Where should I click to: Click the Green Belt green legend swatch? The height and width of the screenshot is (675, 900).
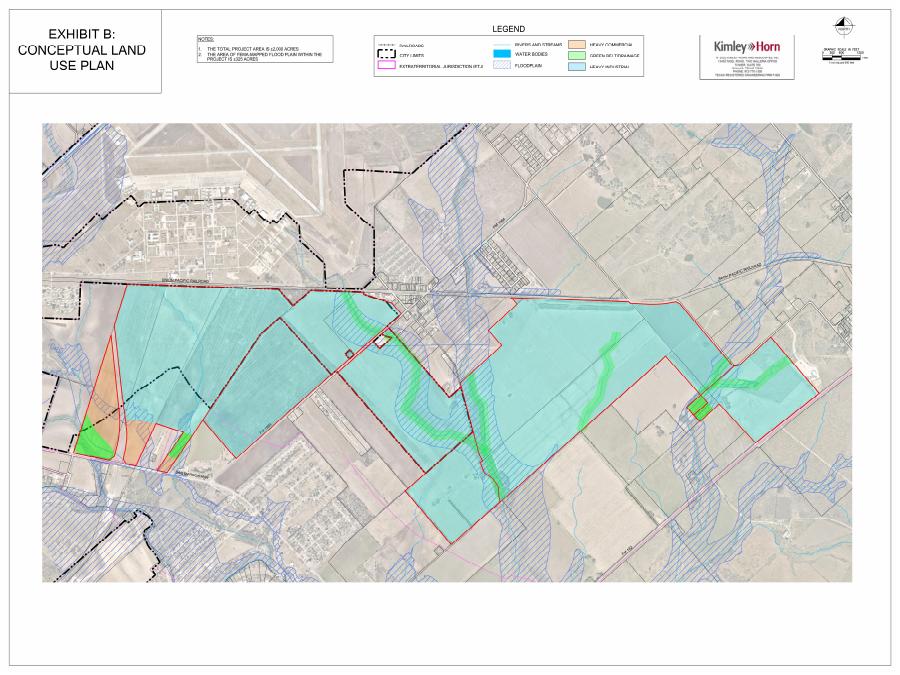coord(577,56)
